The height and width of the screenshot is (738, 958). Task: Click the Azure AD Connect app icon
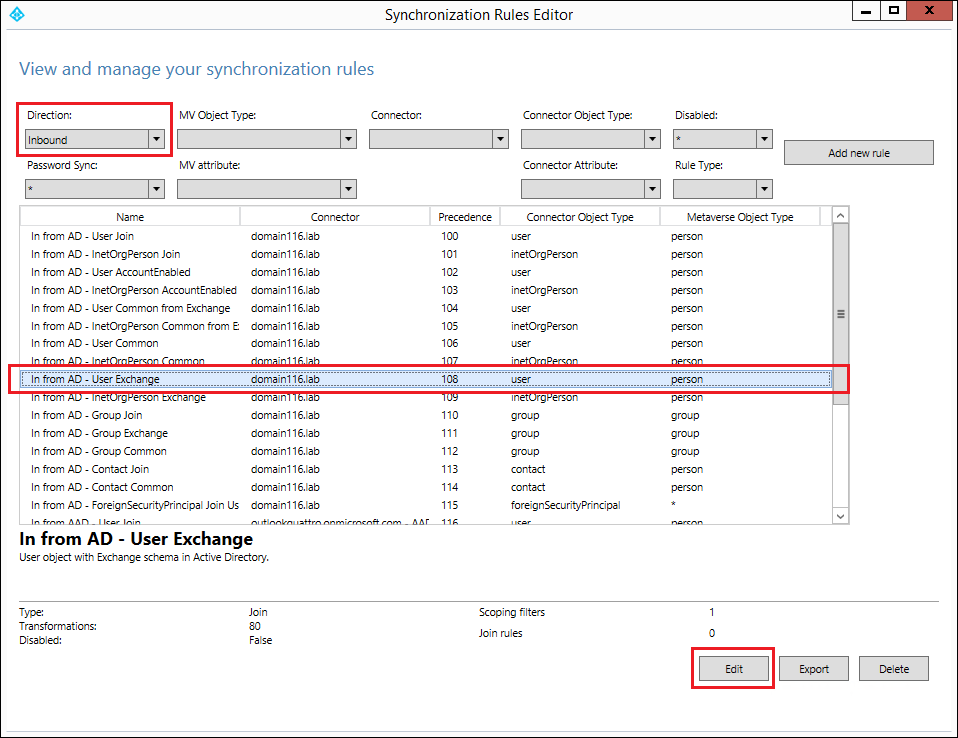point(17,14)
